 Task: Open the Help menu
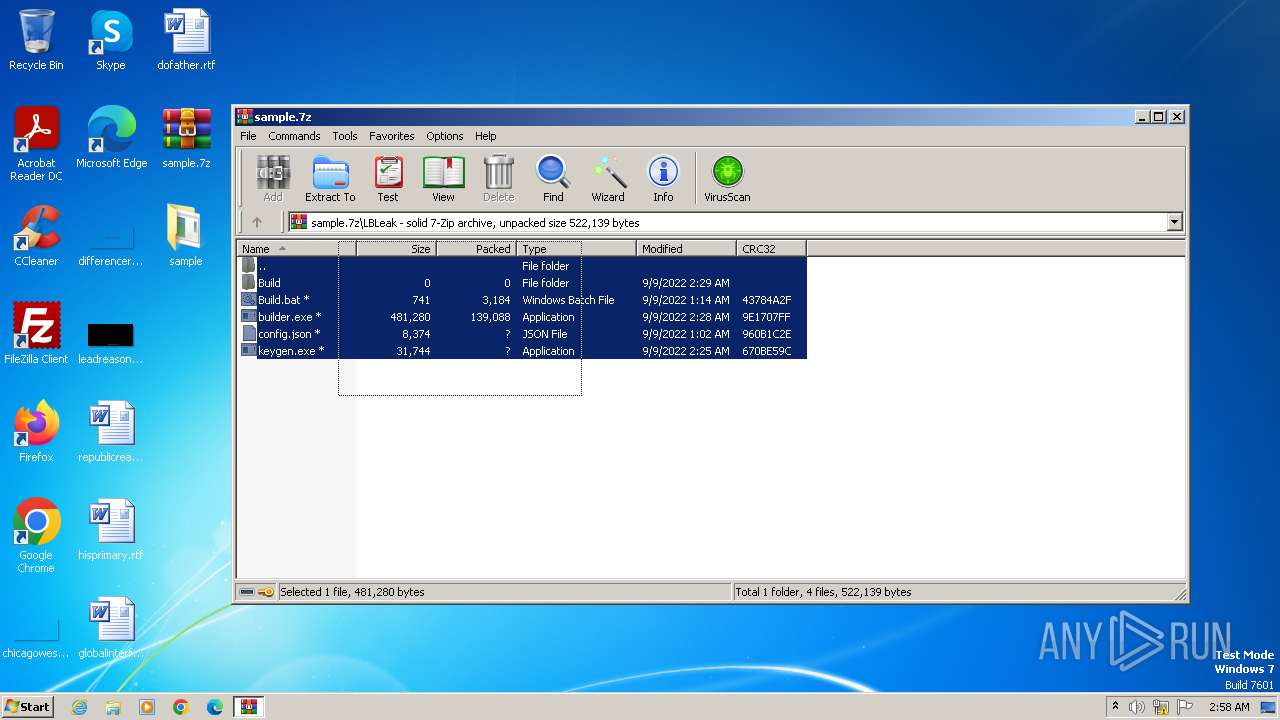tap(486, 136)
